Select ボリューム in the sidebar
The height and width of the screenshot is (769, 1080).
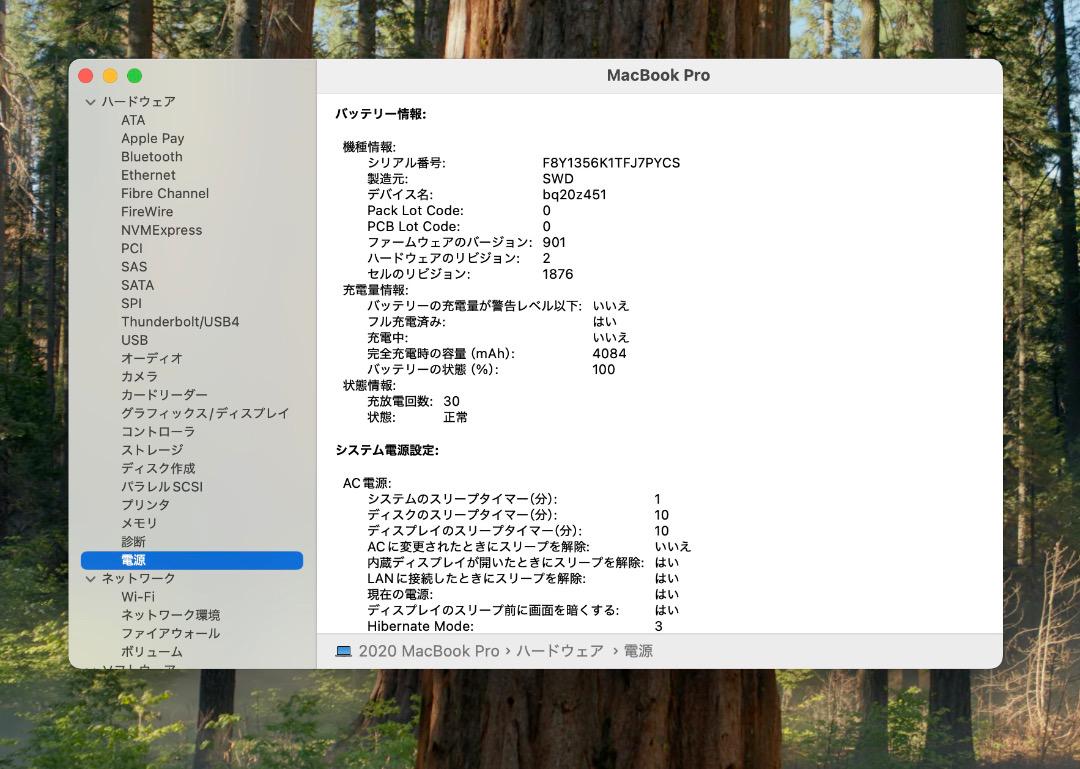[x=152, y=652]
